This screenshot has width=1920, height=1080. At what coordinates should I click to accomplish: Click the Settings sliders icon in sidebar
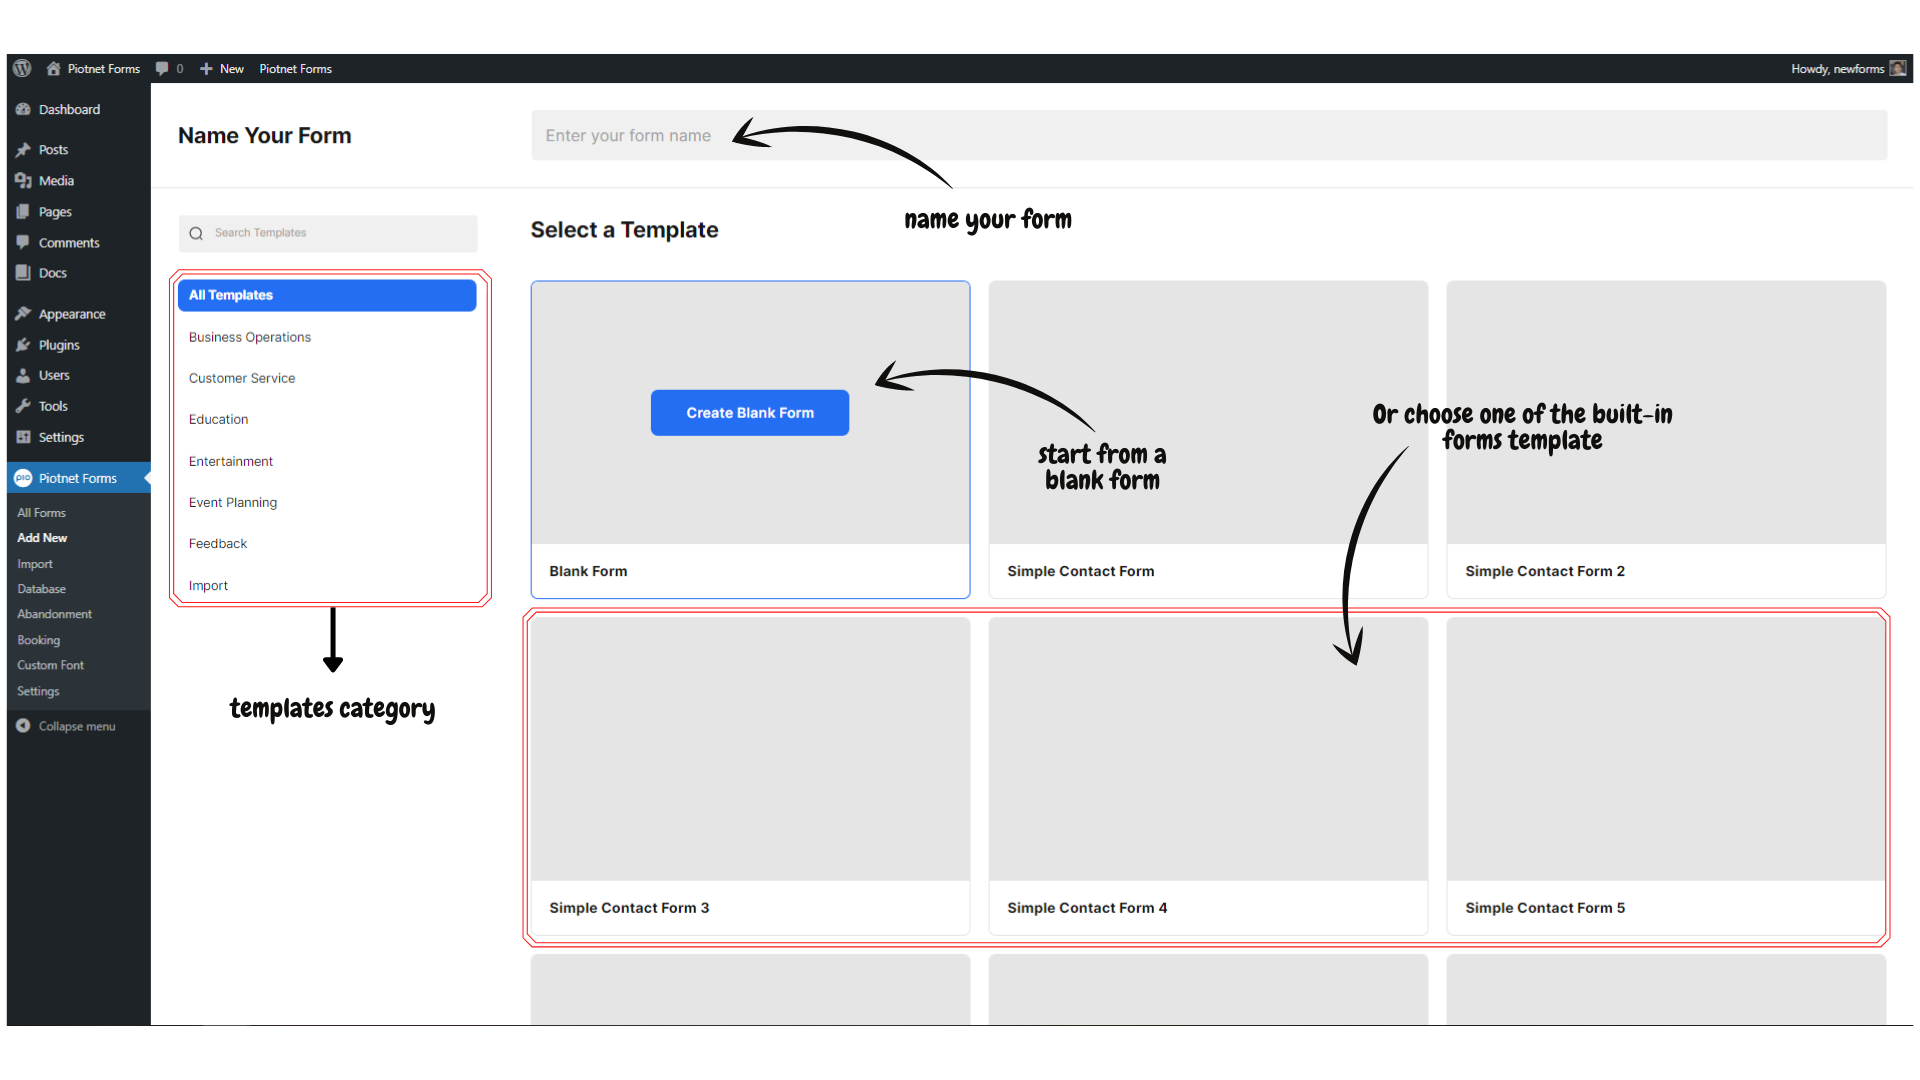coord(23,437)
